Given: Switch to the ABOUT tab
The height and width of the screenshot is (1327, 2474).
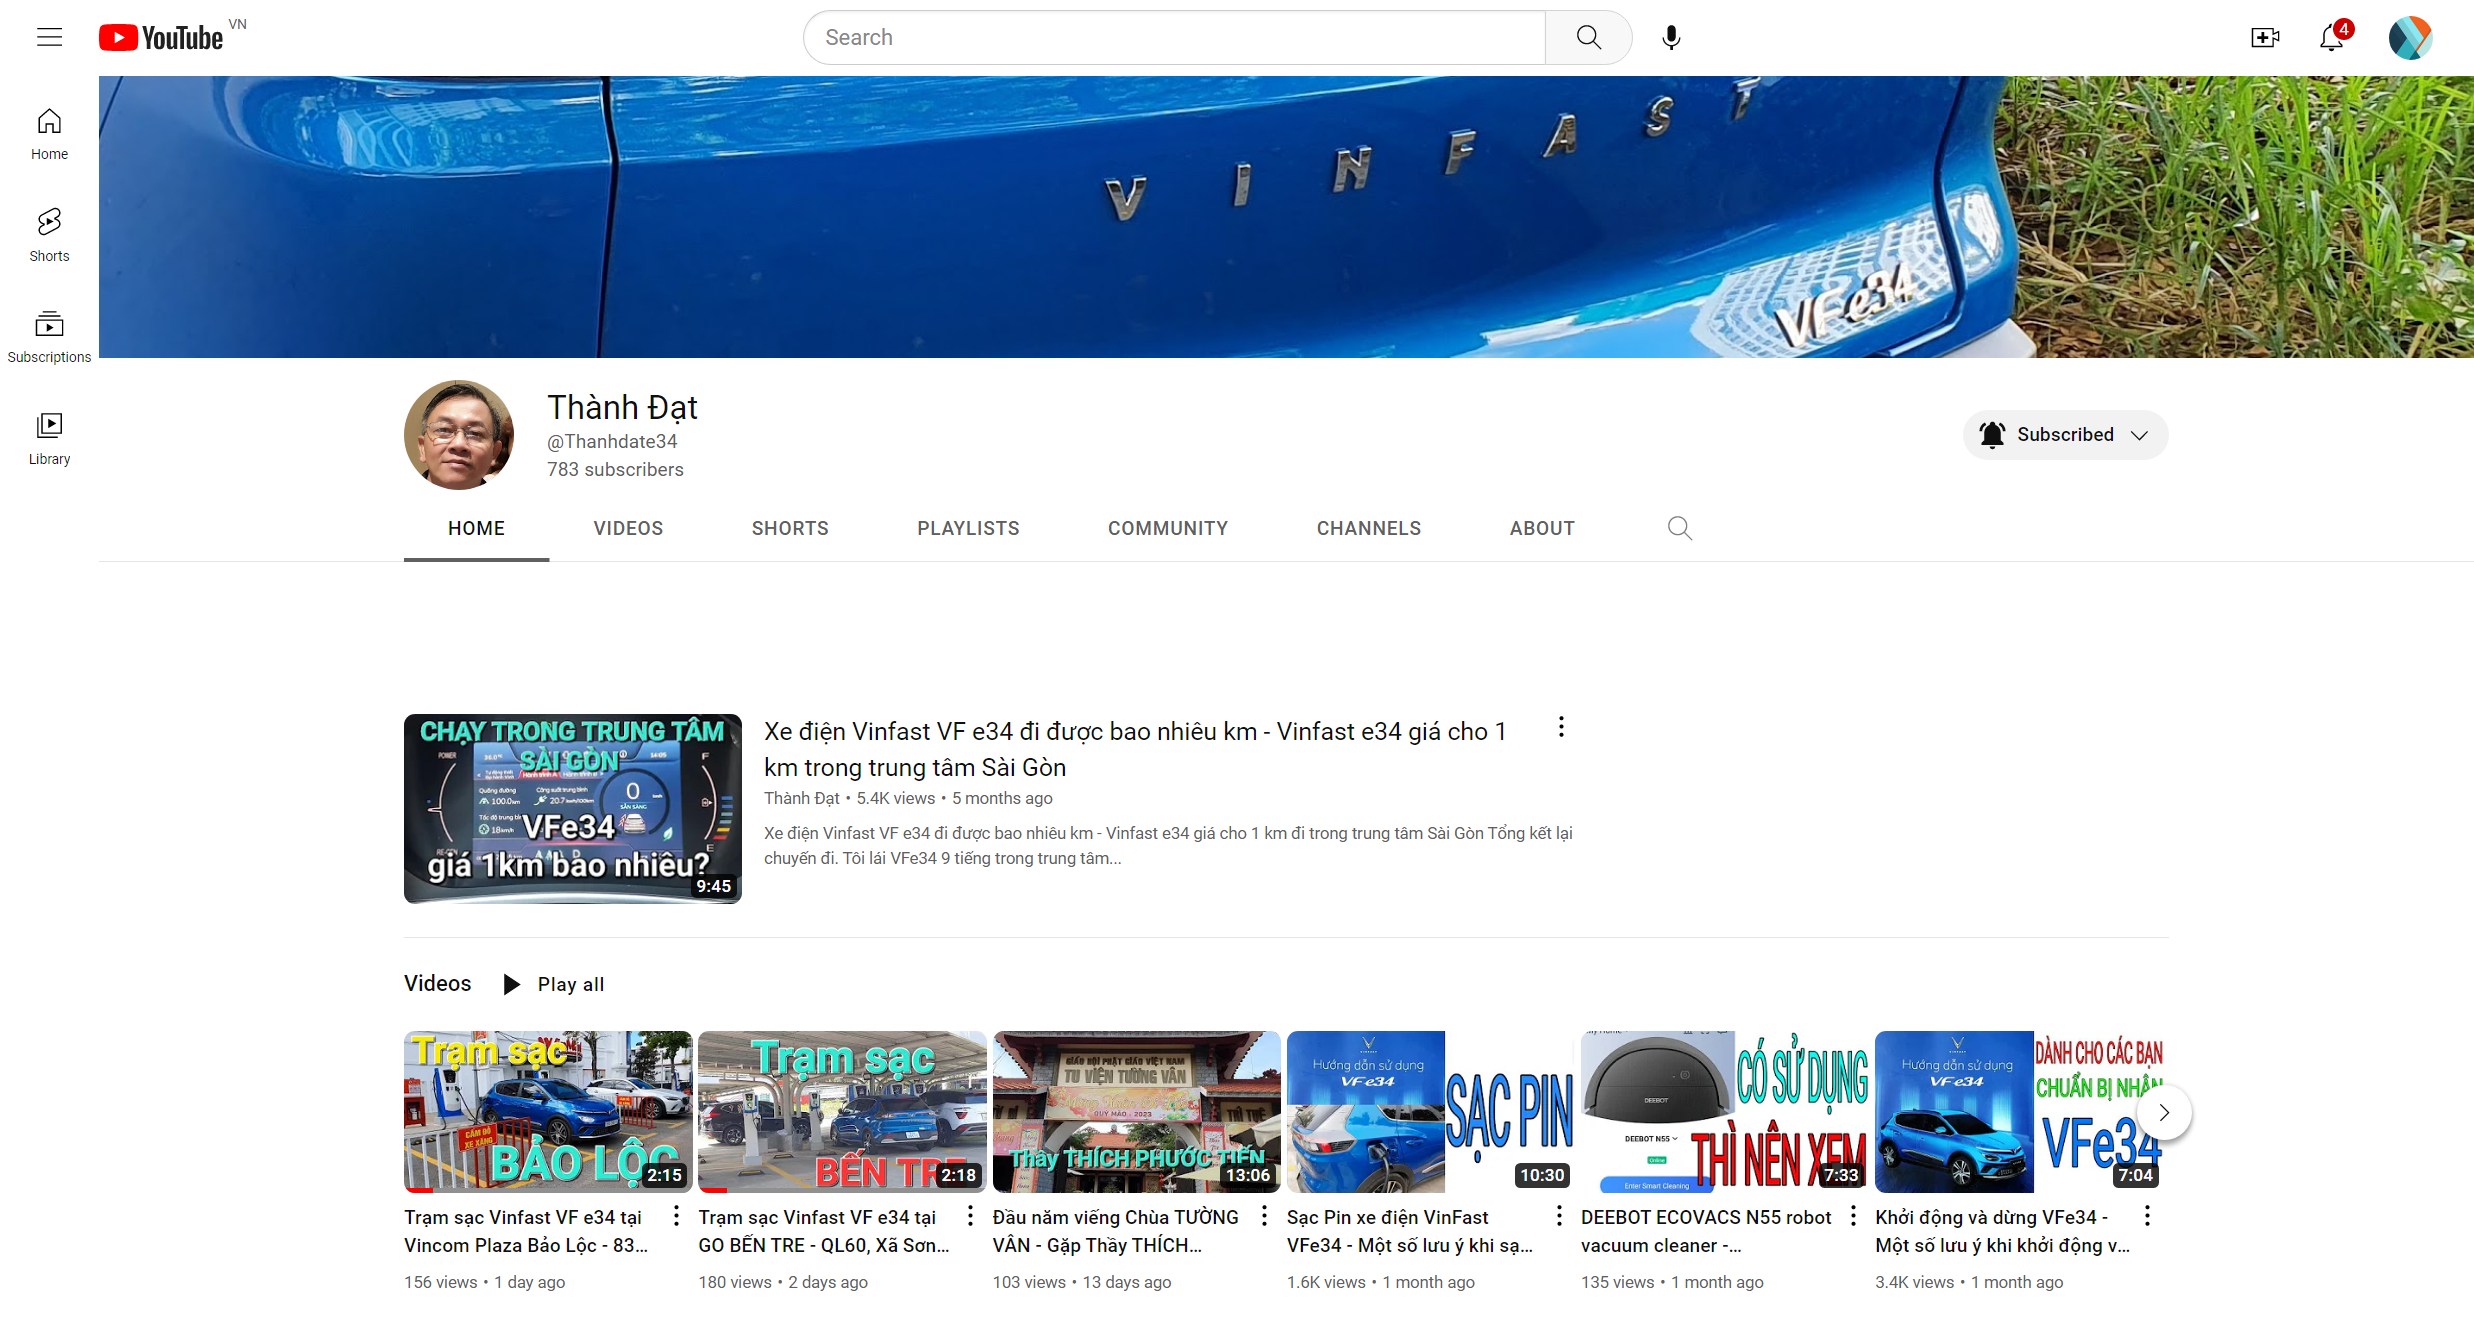Looking at the screenshot, I should [1542, 528].
